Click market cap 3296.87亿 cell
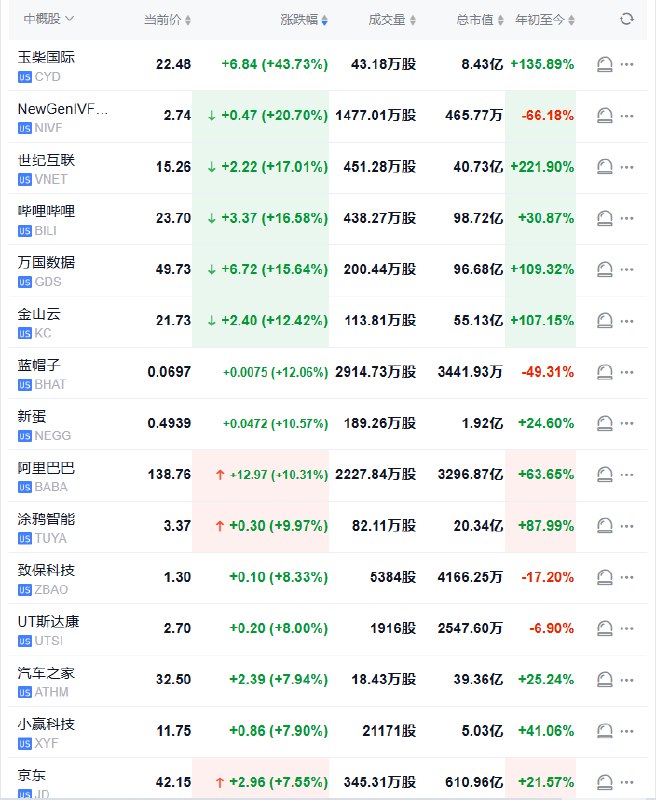 pos(470,474)
